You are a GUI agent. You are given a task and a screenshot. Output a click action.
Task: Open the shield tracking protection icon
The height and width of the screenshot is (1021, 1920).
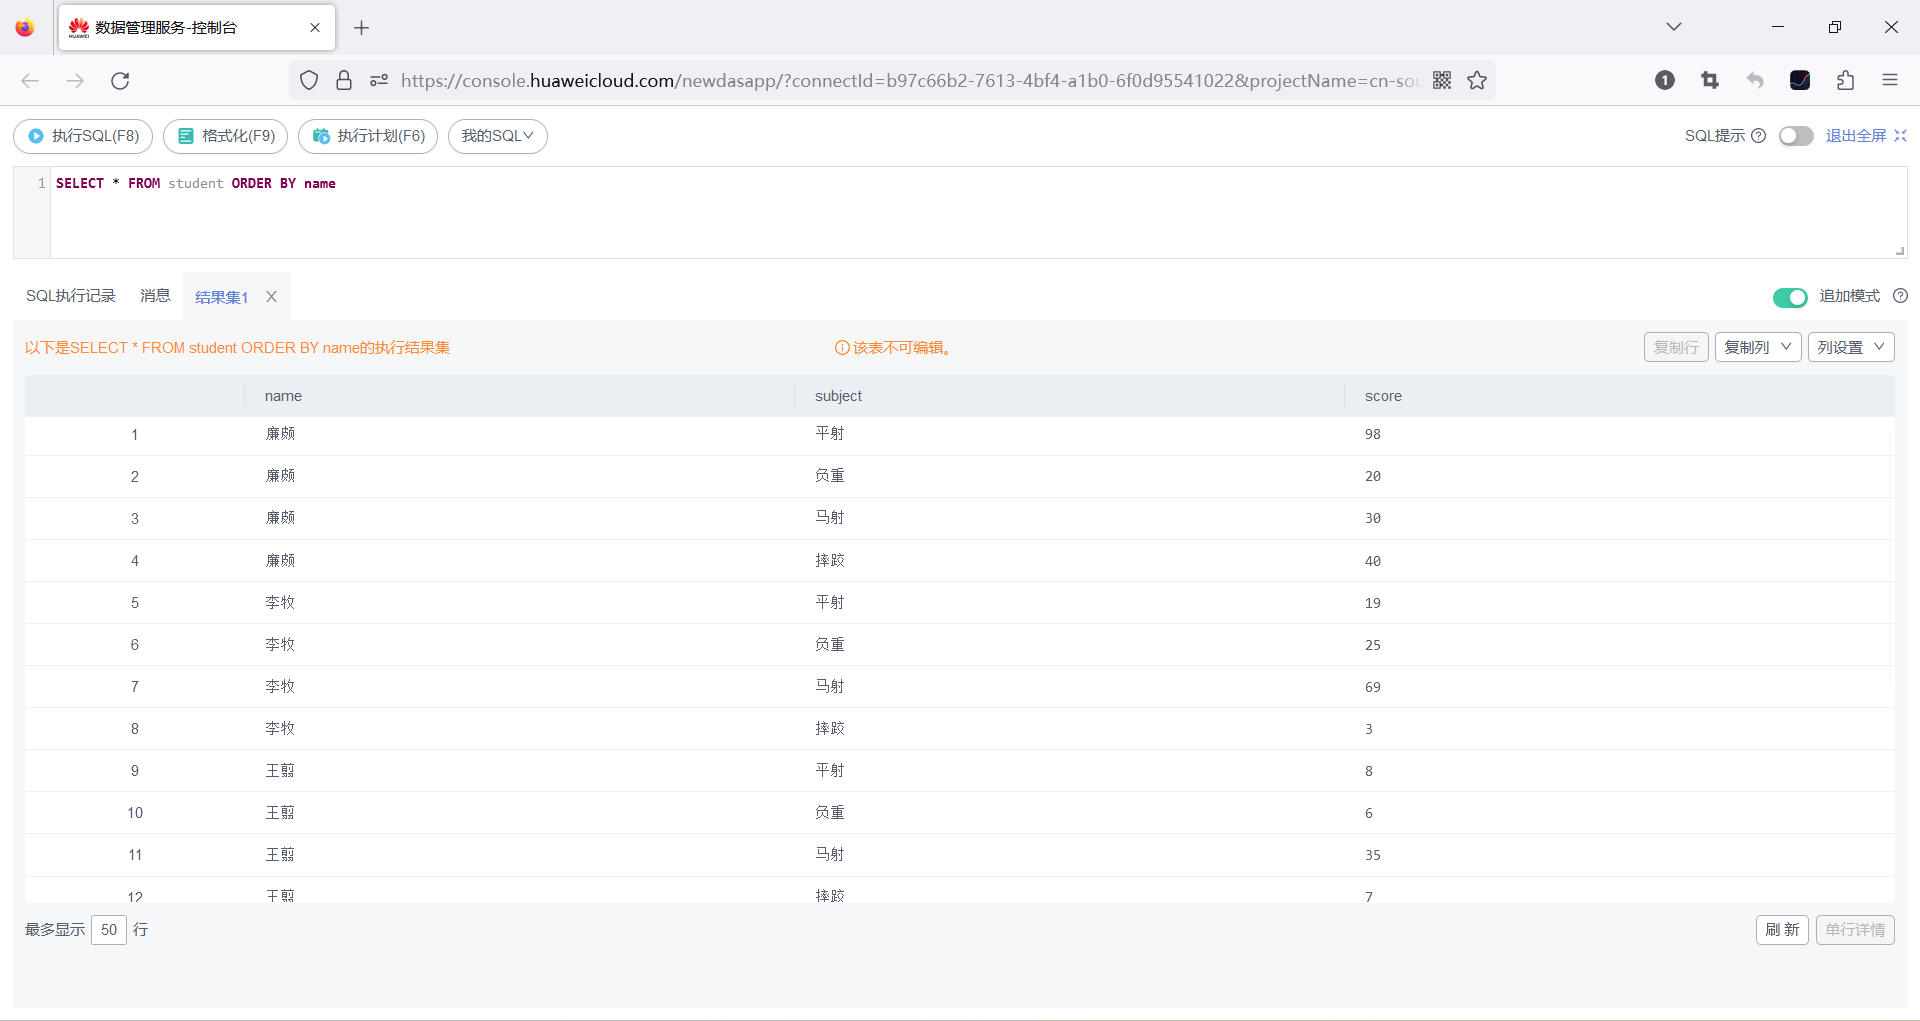(309, 81)
